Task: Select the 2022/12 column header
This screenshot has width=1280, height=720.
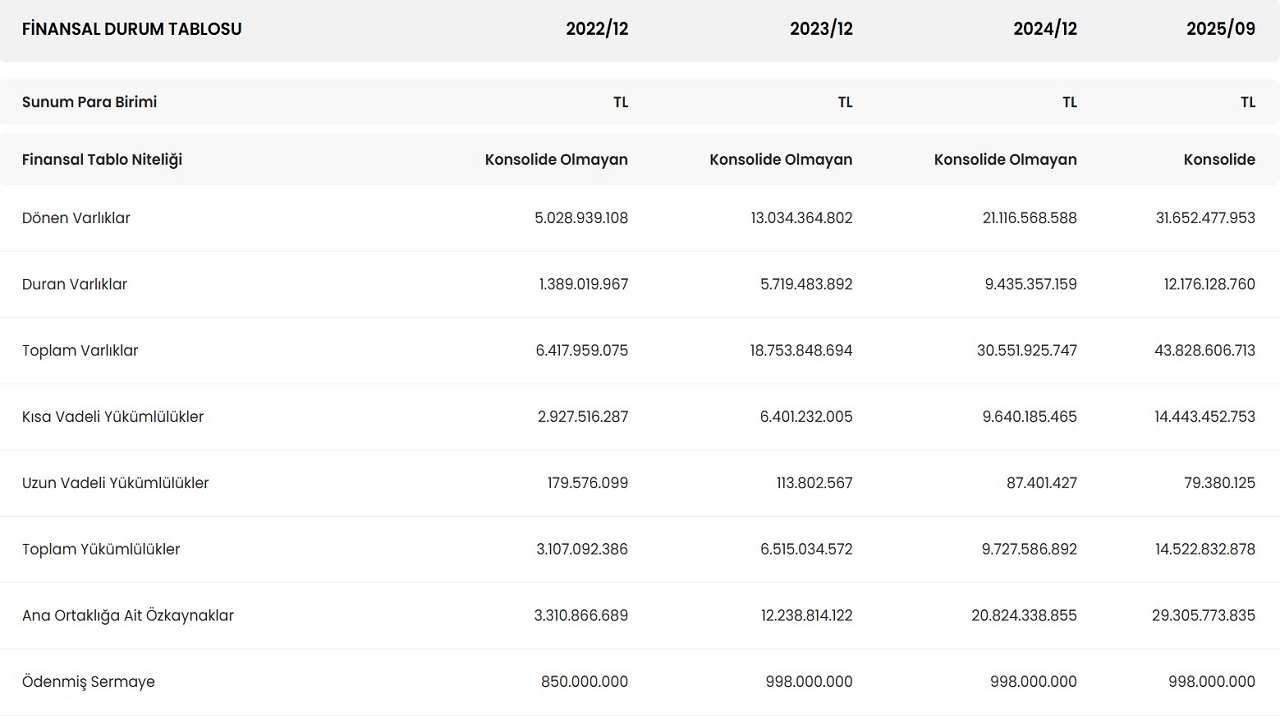Action: click(597, 29)
